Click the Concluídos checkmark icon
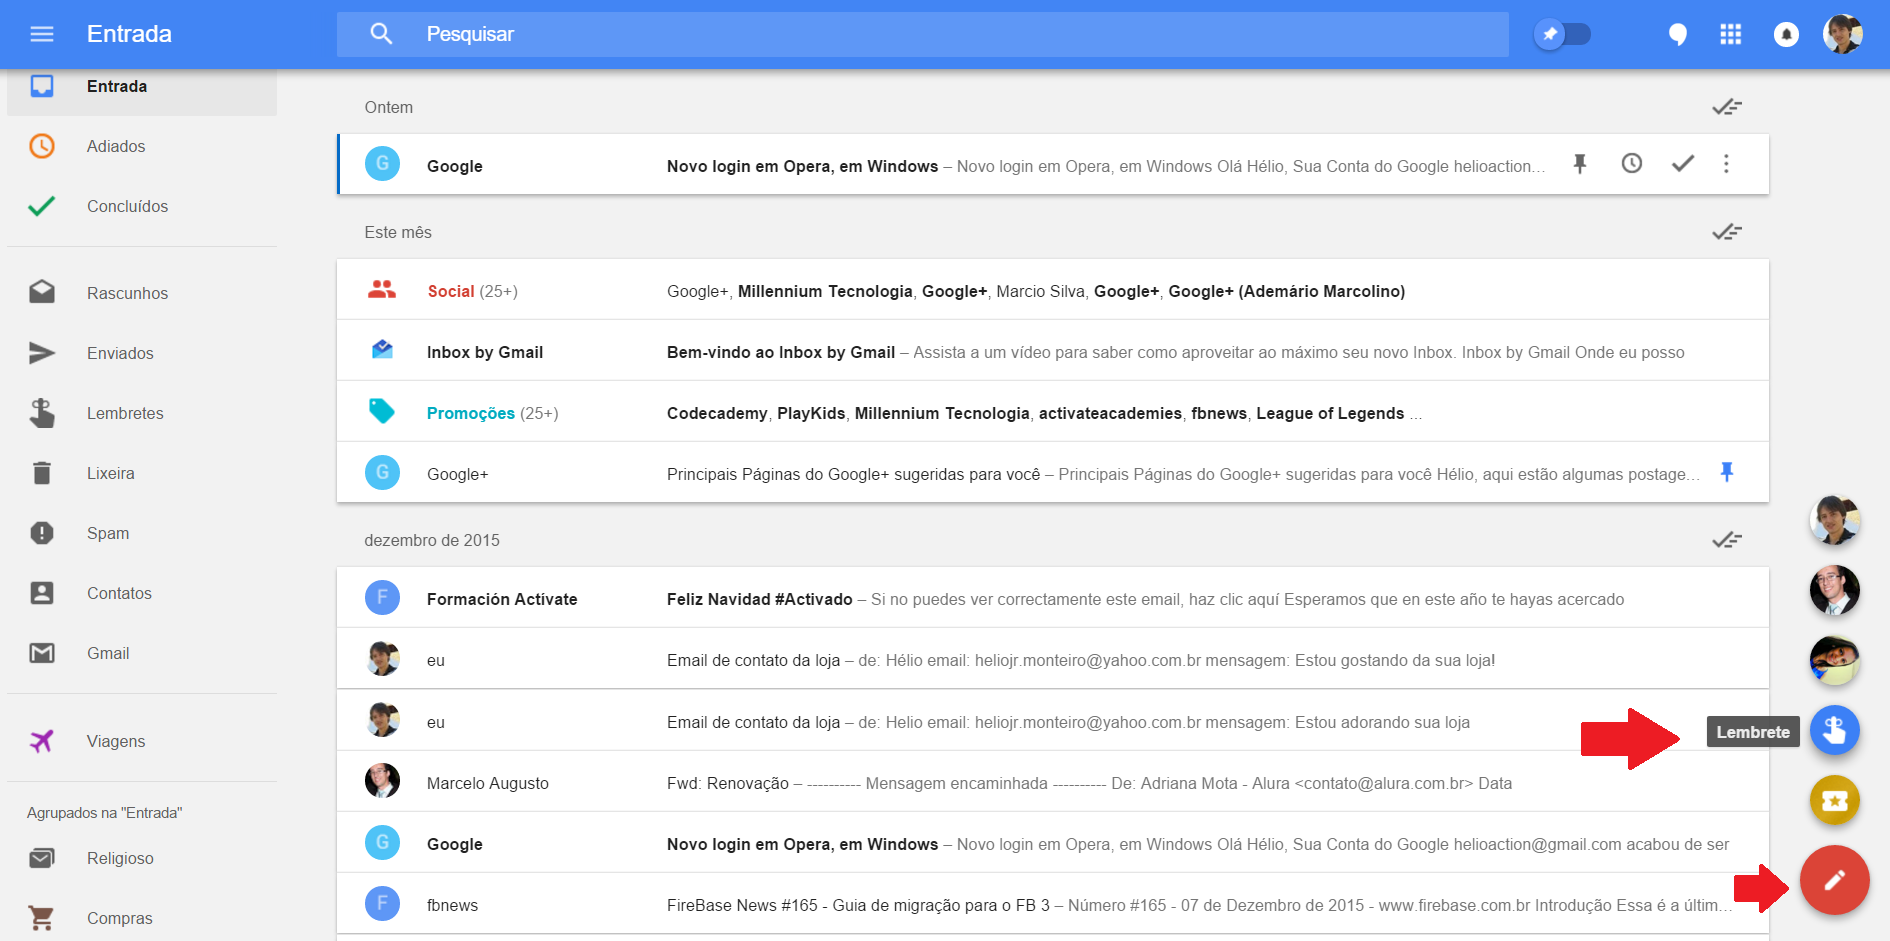The height and width of the screenshot is (941, 1890). pyautogui.click(x=42, y=206)
